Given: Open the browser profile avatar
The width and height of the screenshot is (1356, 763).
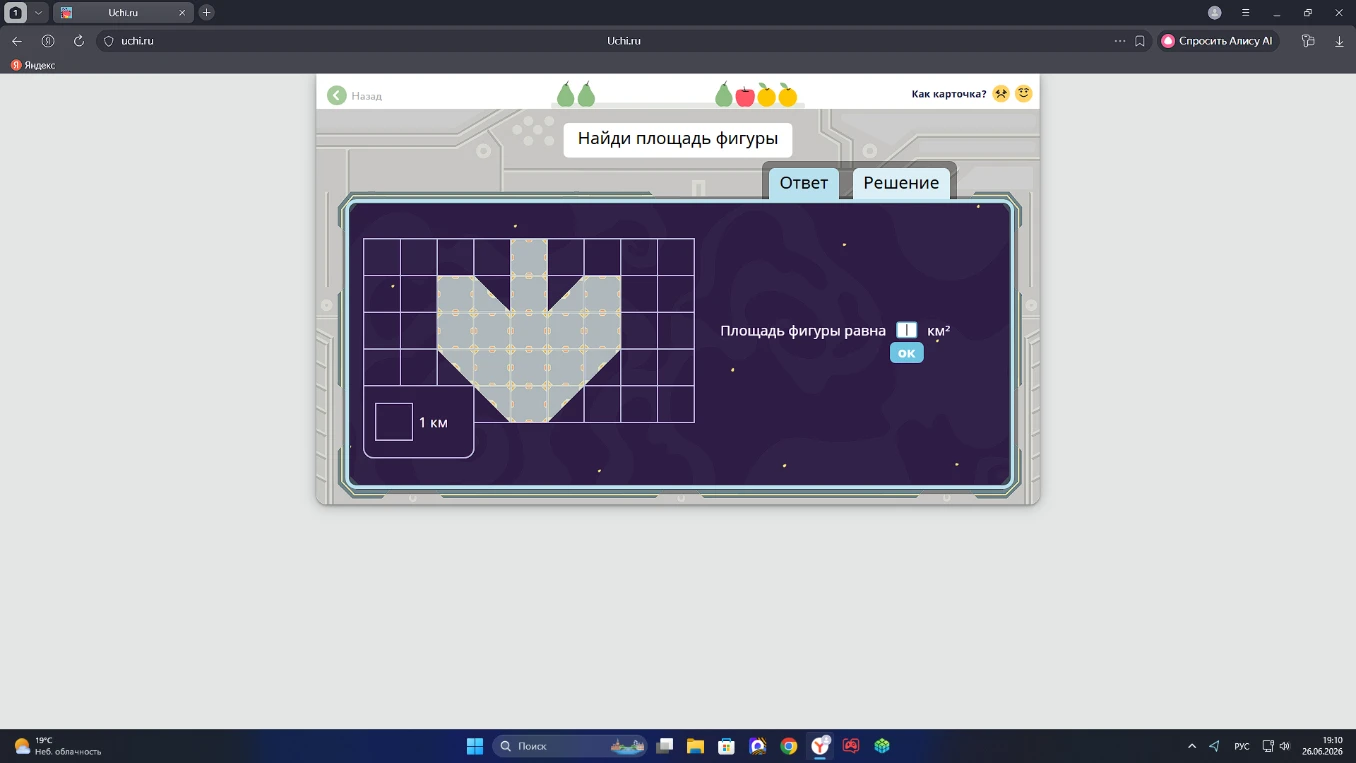Looking at the screenshot, I should (1215, 13).
